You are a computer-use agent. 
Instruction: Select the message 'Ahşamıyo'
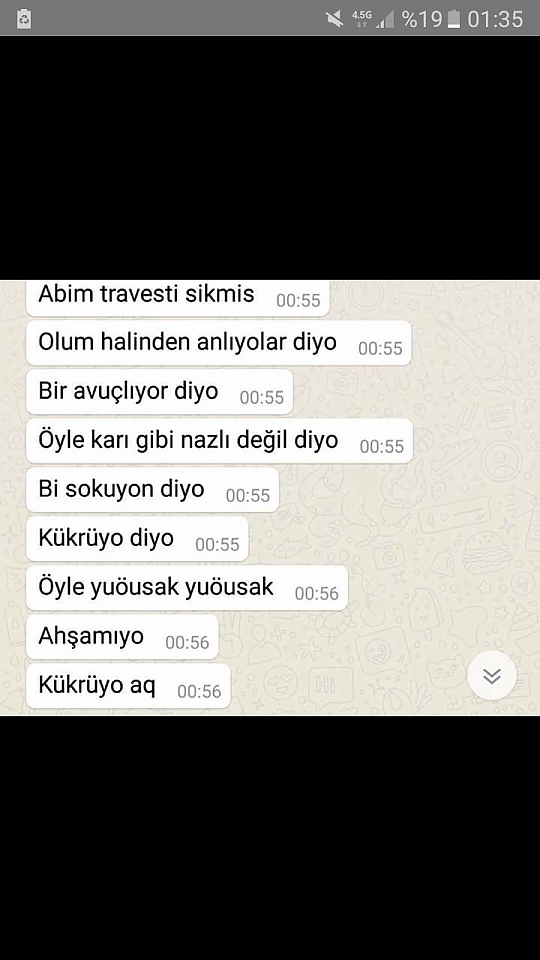coord(122,637)
